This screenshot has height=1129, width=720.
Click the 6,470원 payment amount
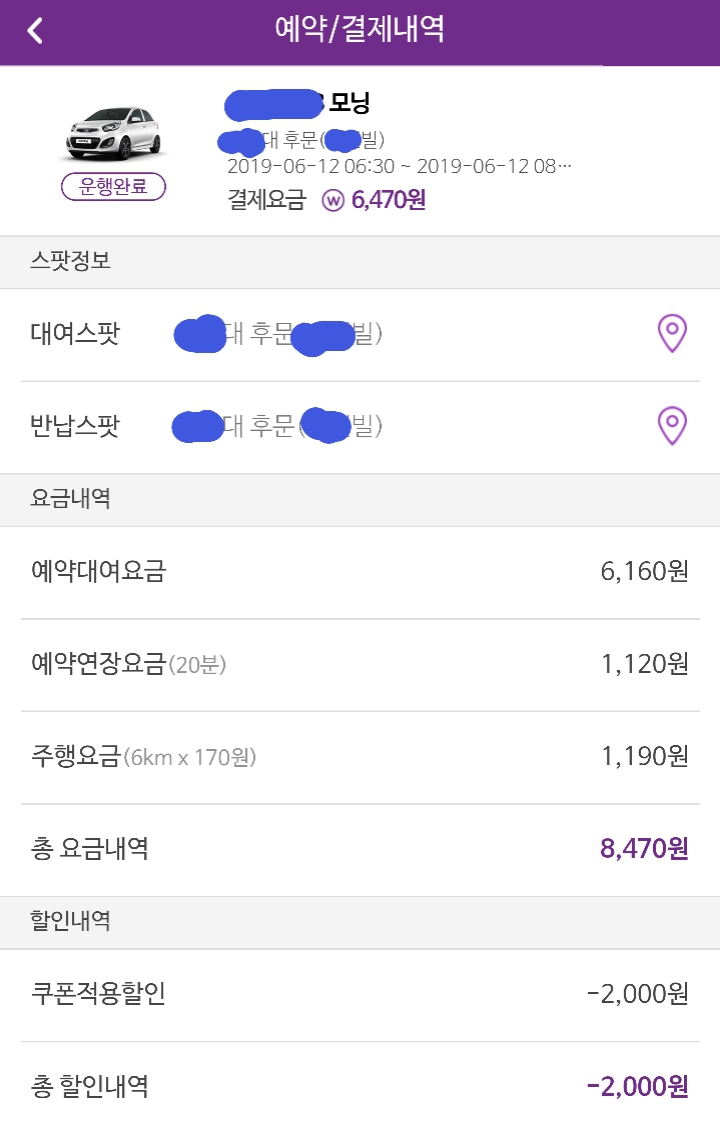[389, 200]
